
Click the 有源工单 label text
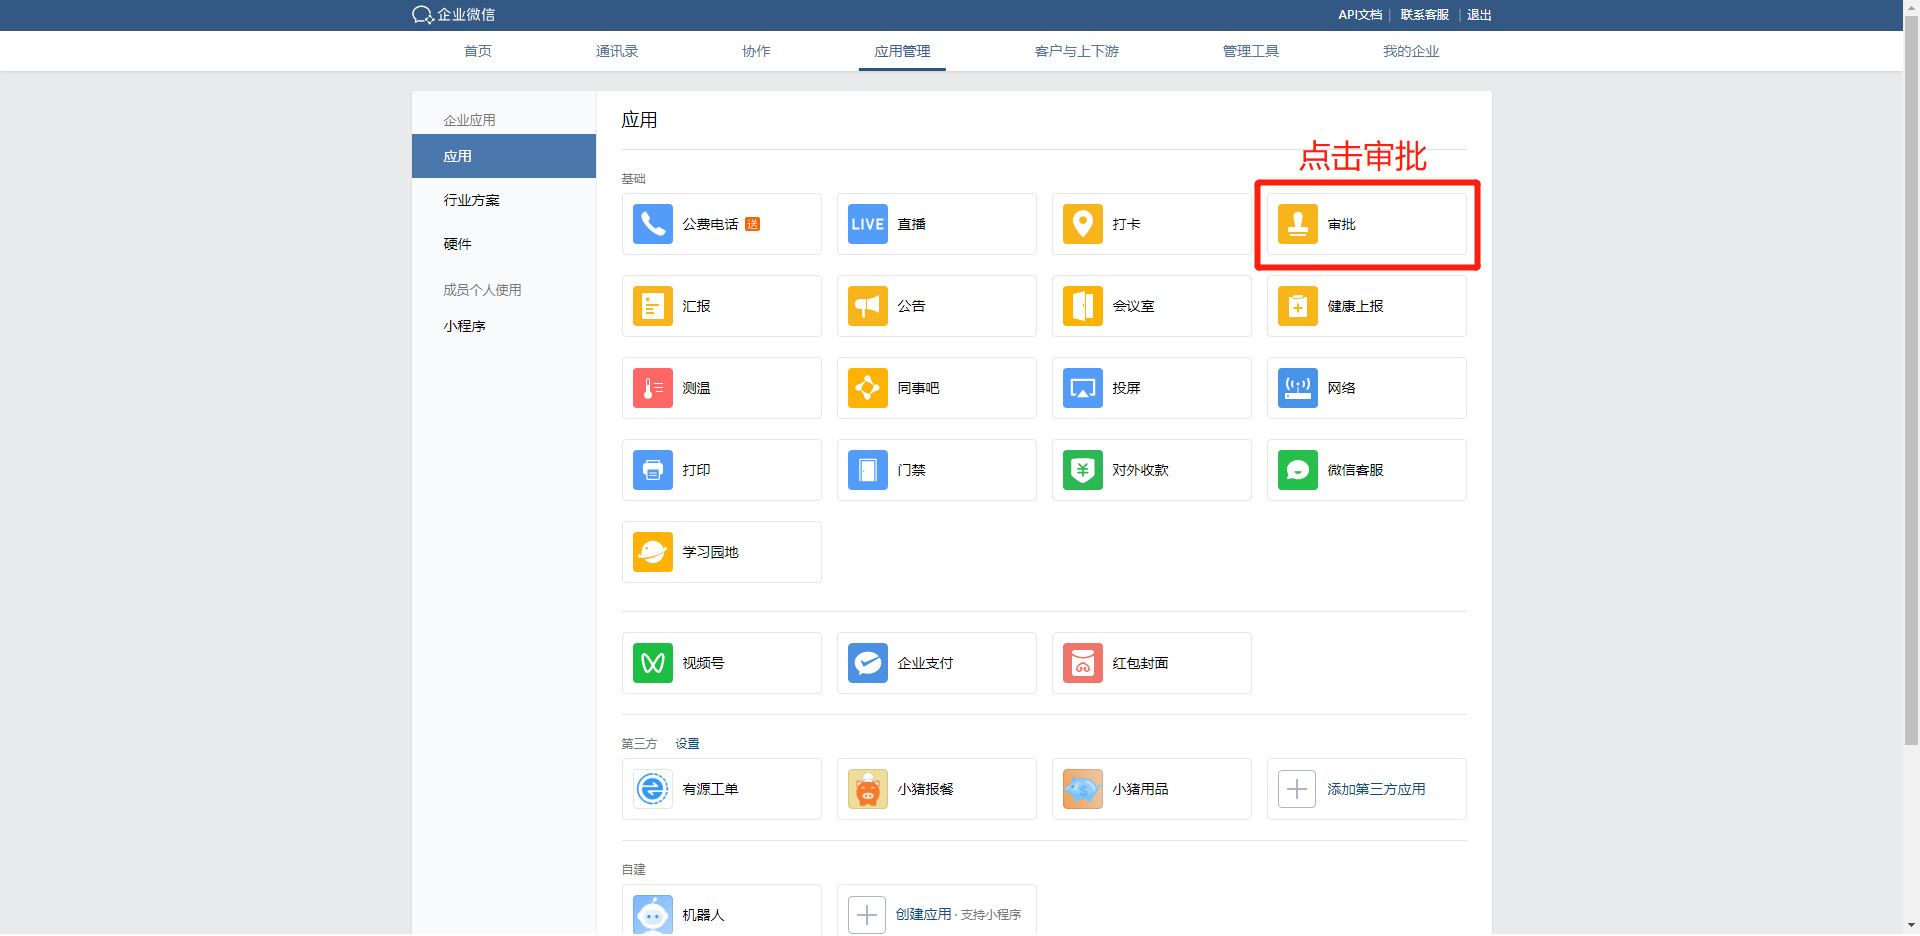click(710, 789)
